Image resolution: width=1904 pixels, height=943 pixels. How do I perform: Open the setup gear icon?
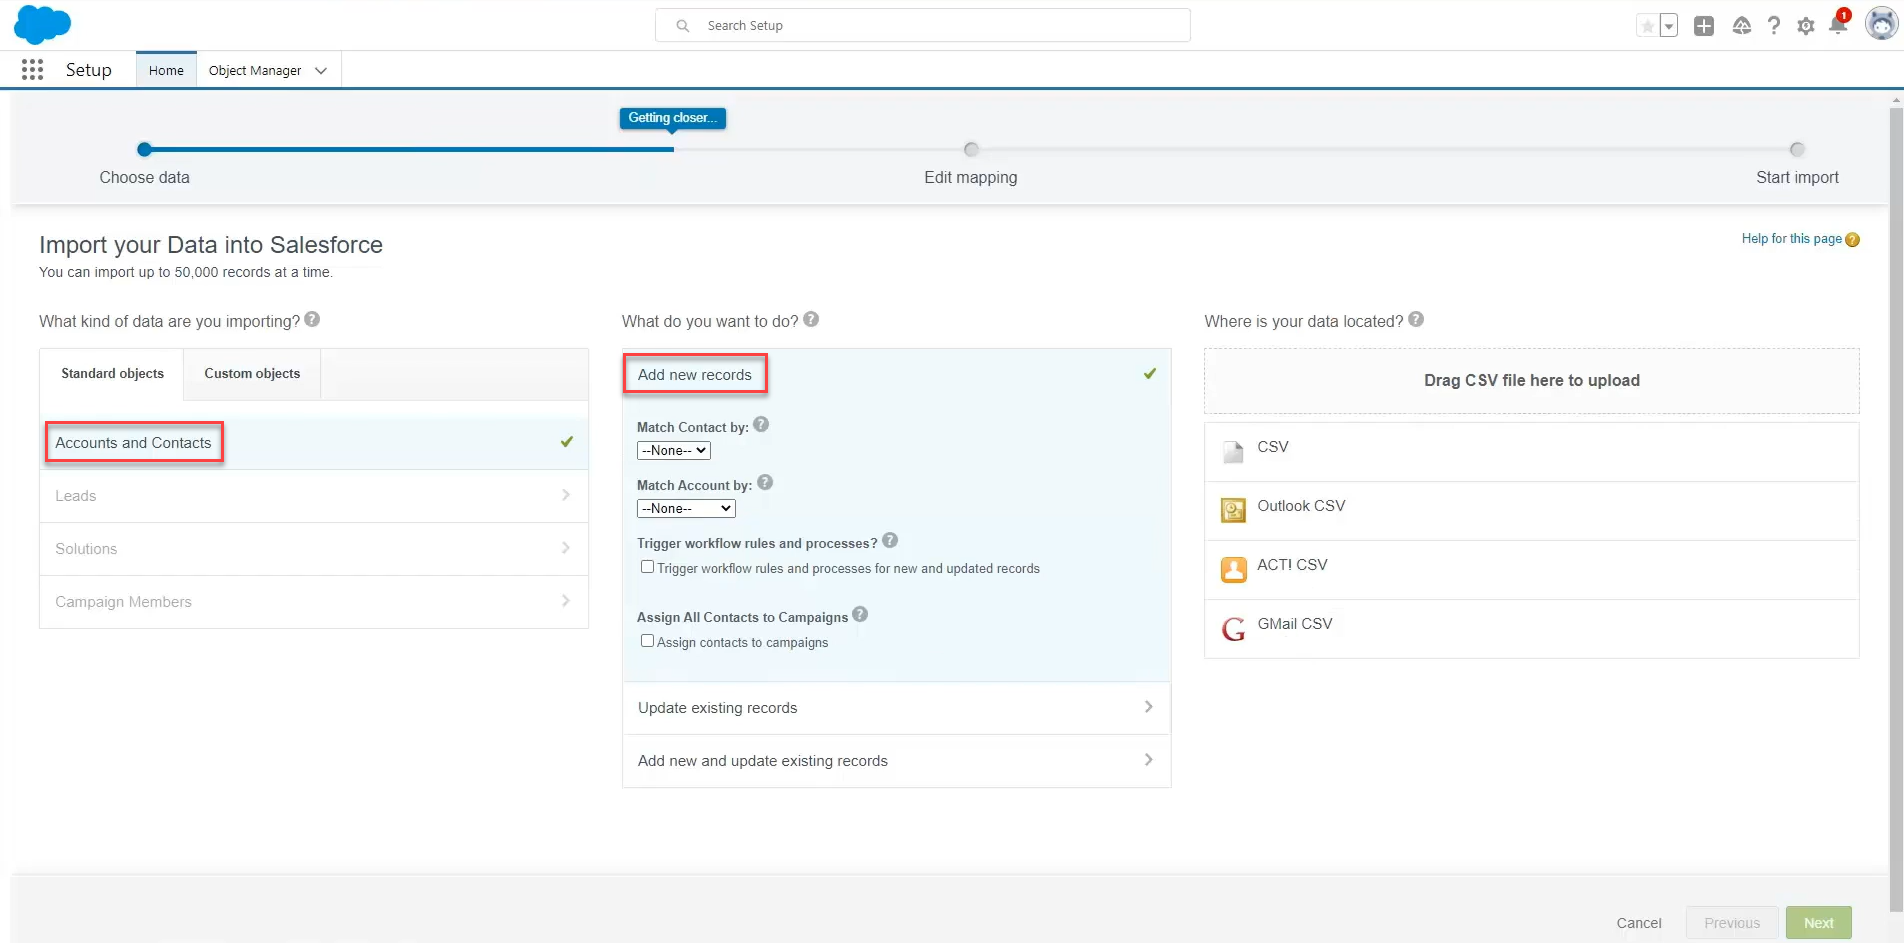click(1806, 26)
